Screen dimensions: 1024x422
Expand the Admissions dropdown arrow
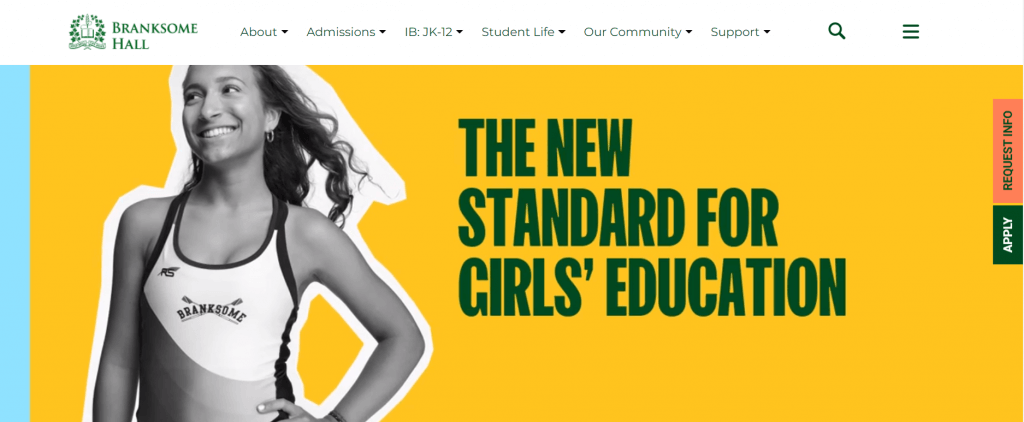(x=383, y=32)
